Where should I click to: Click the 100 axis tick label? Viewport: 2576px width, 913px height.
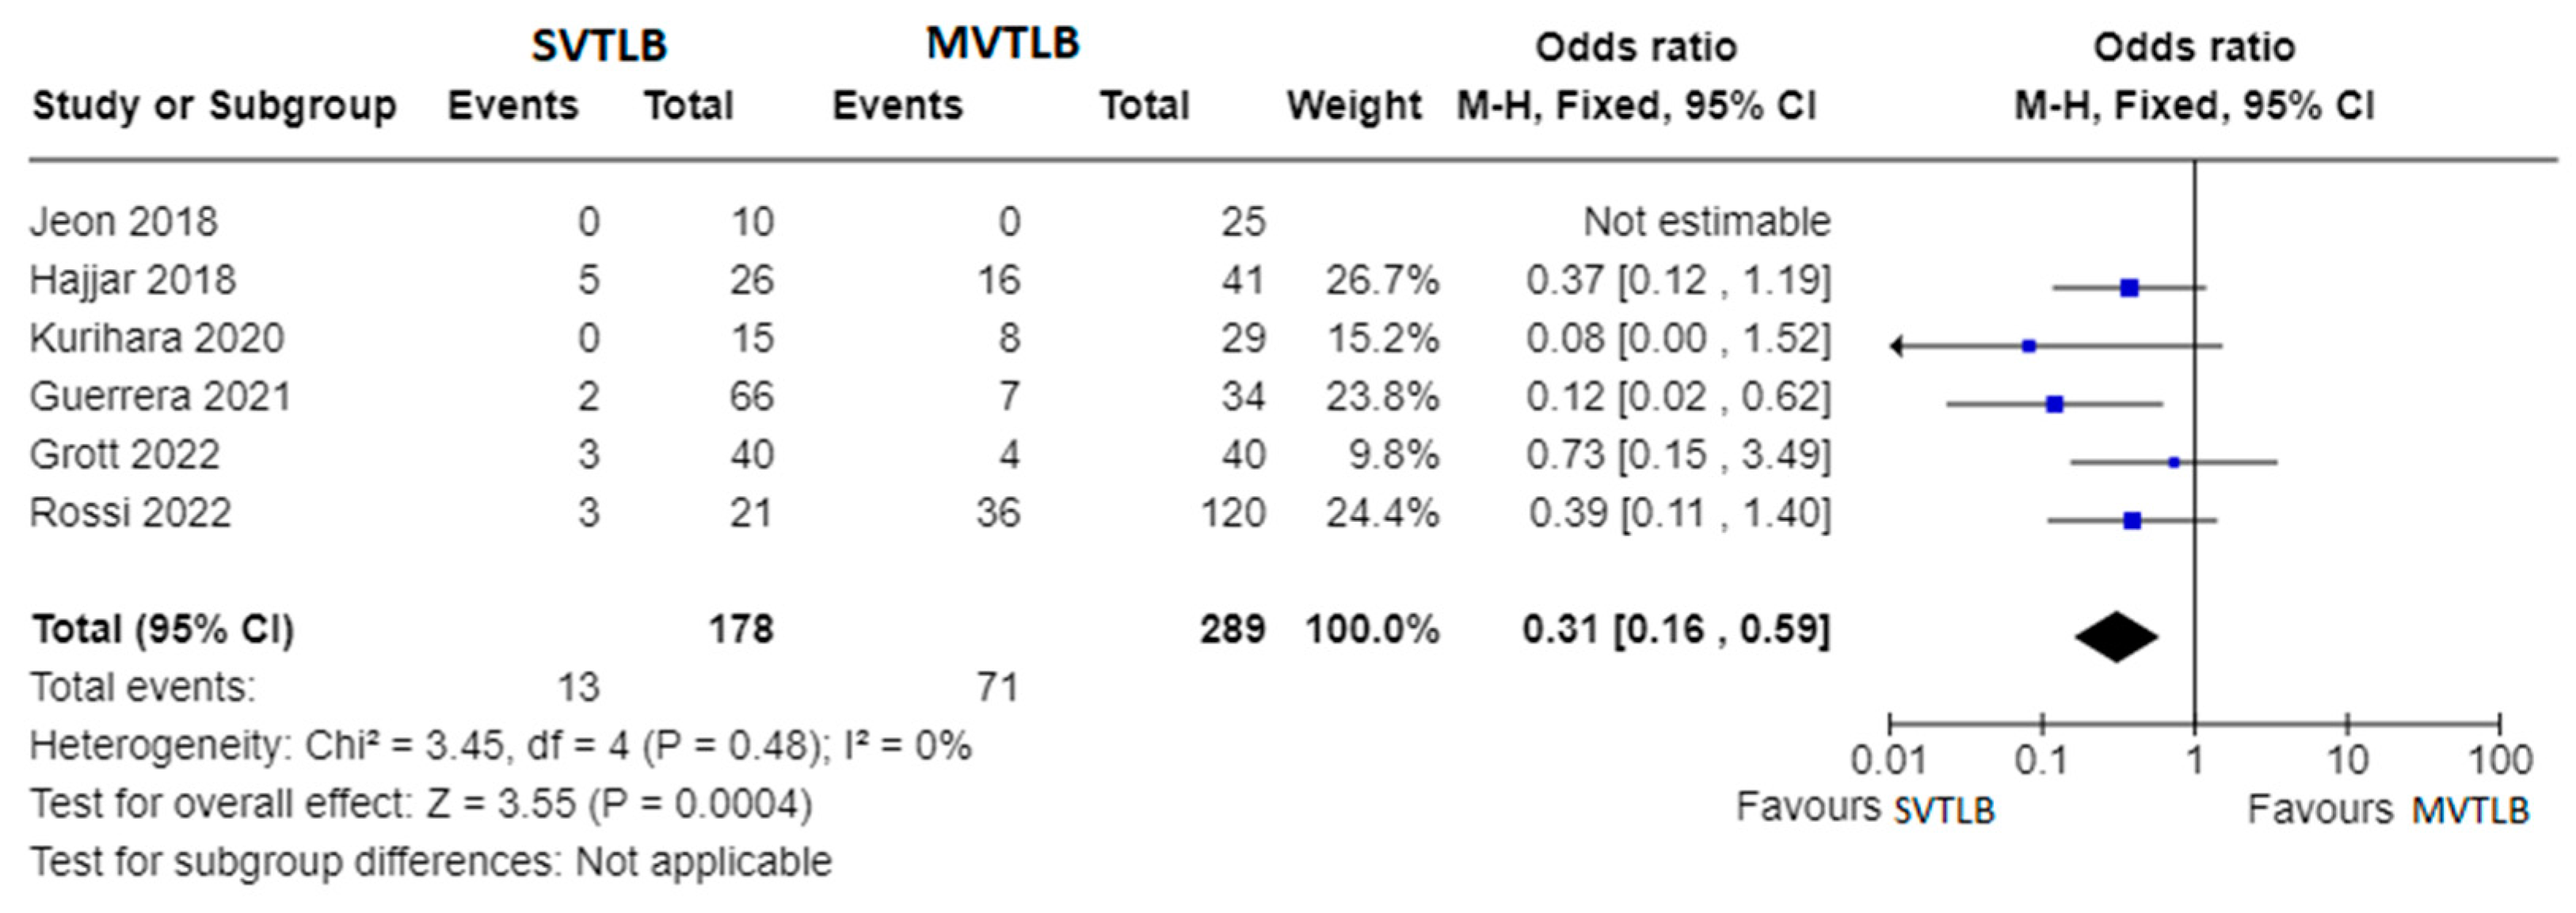tap(2500, 762)
